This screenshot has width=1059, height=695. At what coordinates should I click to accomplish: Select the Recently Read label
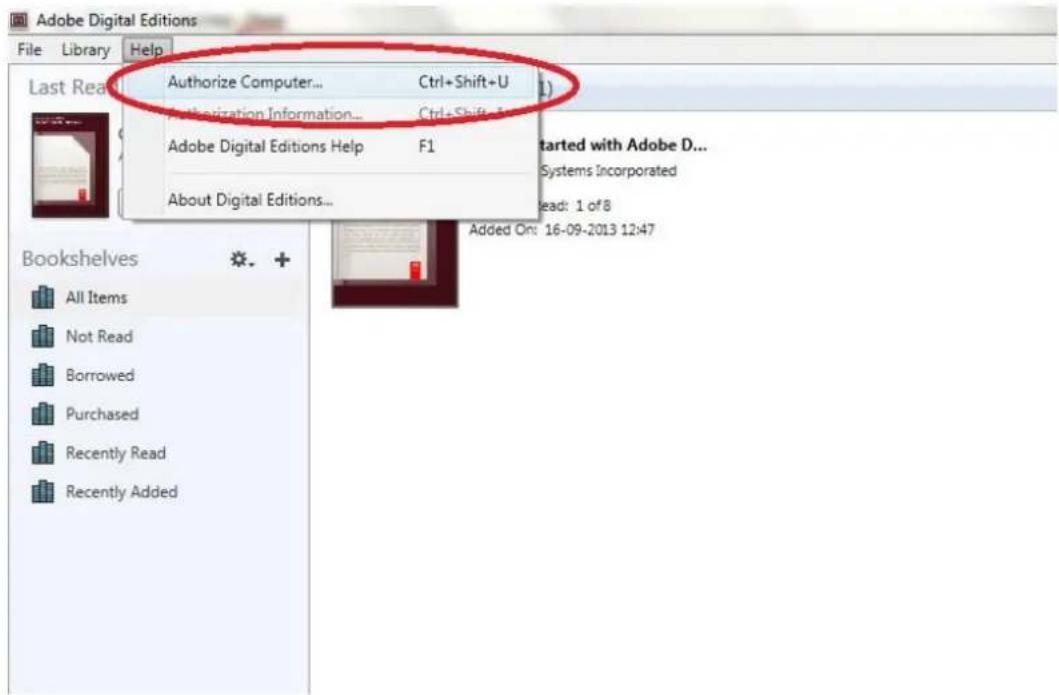115,453
